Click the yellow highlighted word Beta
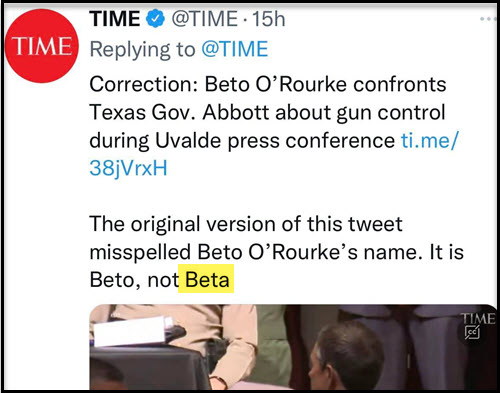This screenshot has width=500, height=393. 207,279
